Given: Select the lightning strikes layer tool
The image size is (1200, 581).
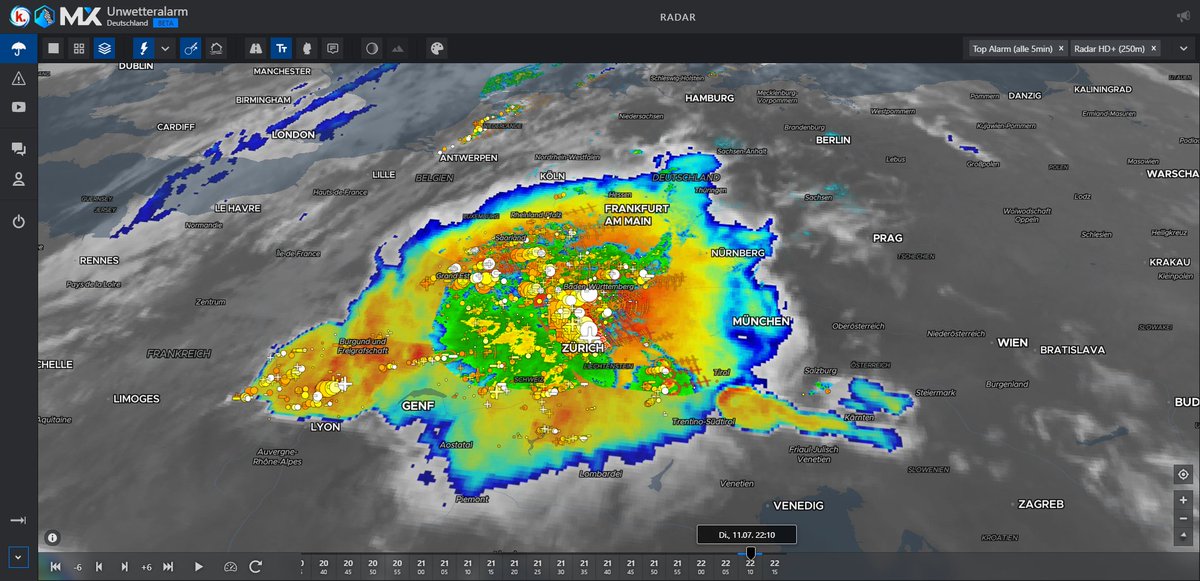Looking at the screenshot, I should point(144,48).
